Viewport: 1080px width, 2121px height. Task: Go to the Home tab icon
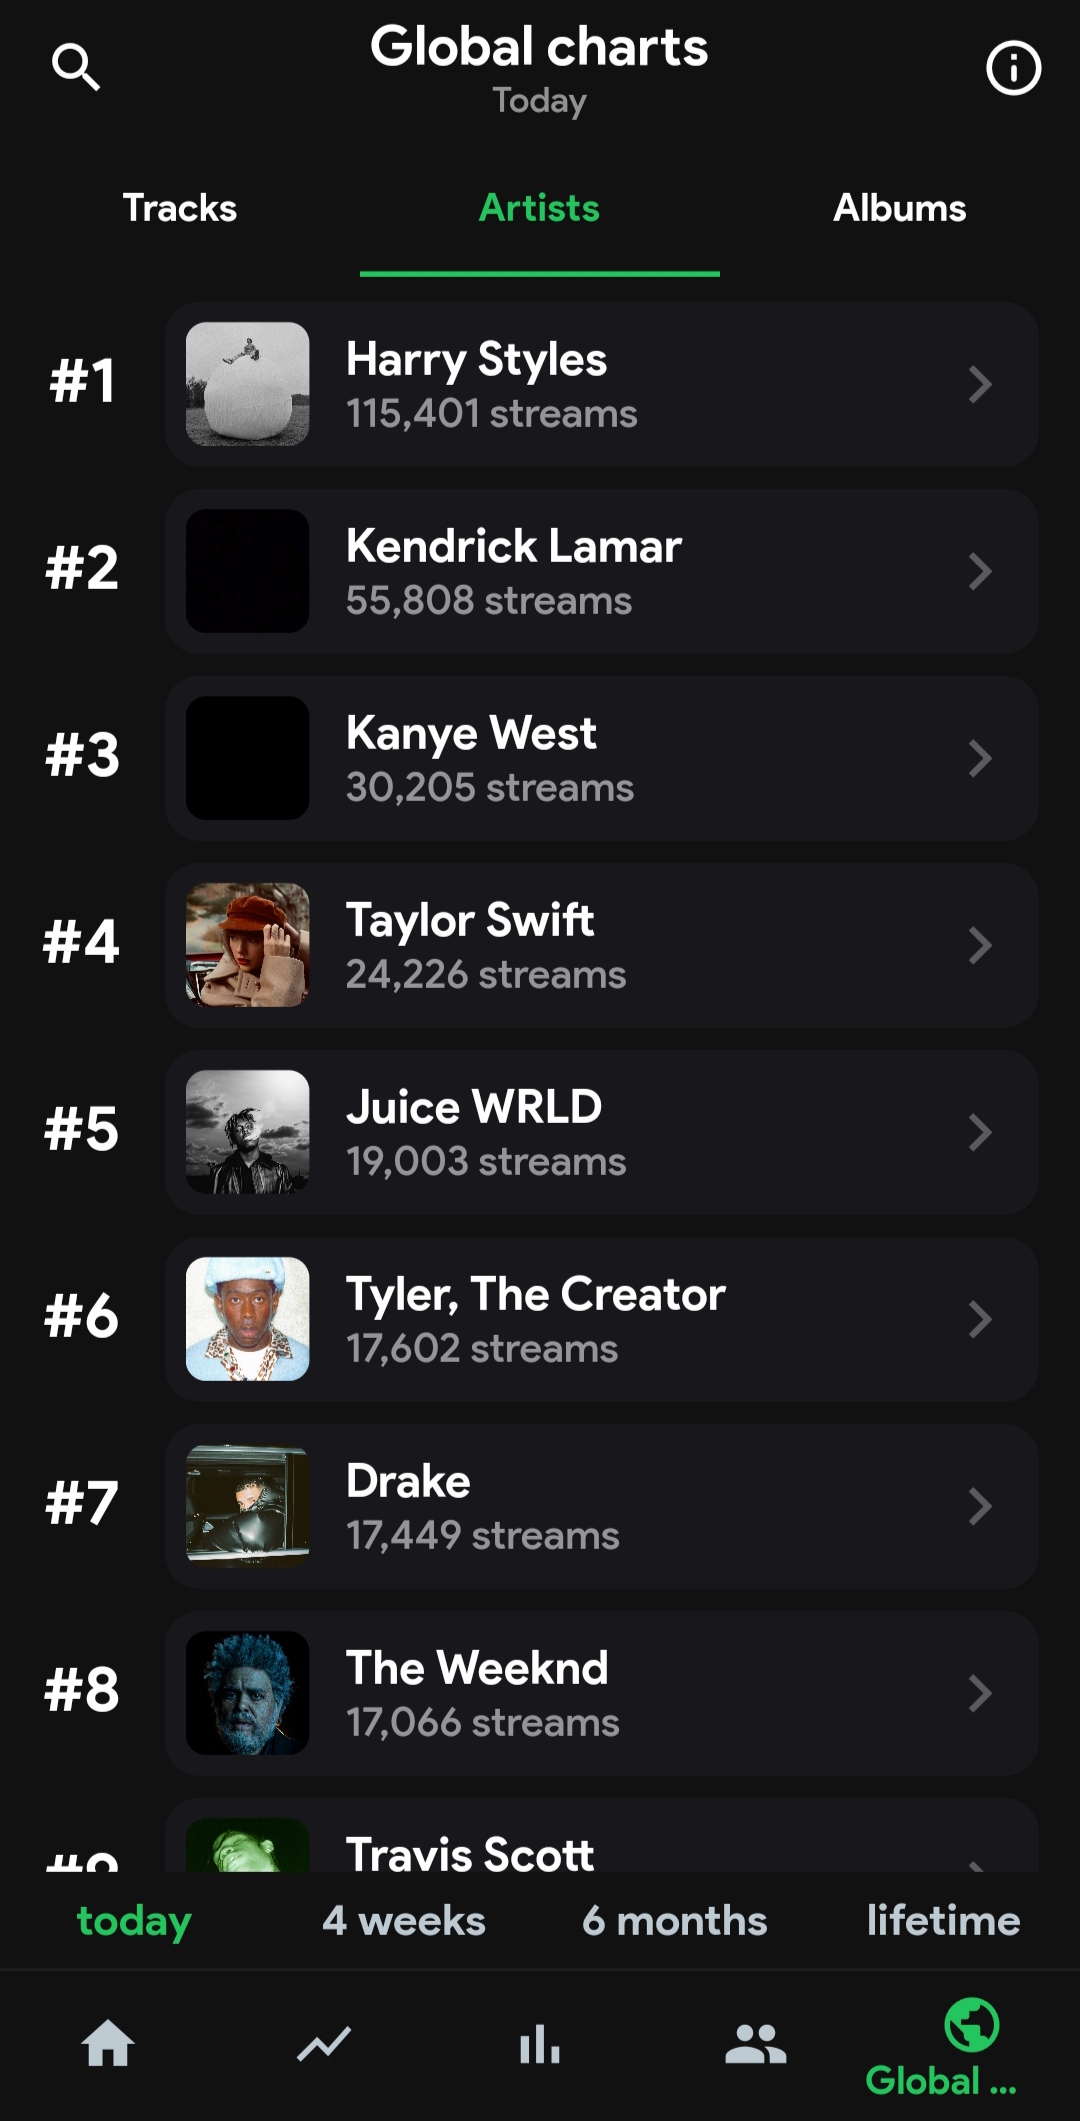tap(108, 2043)
